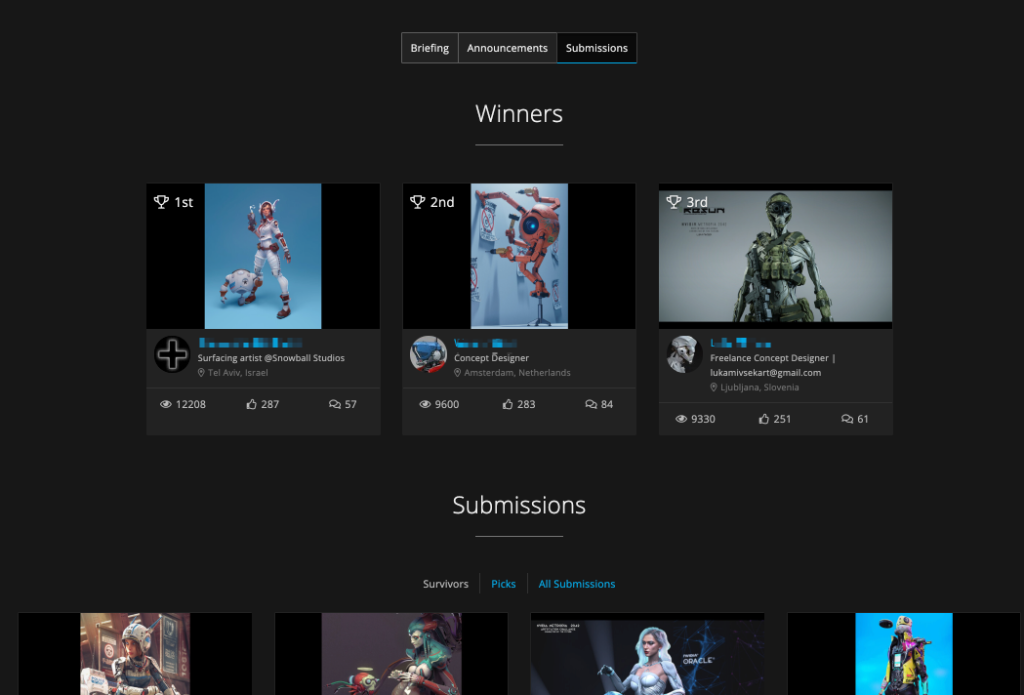Click the Submissions section heading

pyautogui.click(x=519, y=505)
